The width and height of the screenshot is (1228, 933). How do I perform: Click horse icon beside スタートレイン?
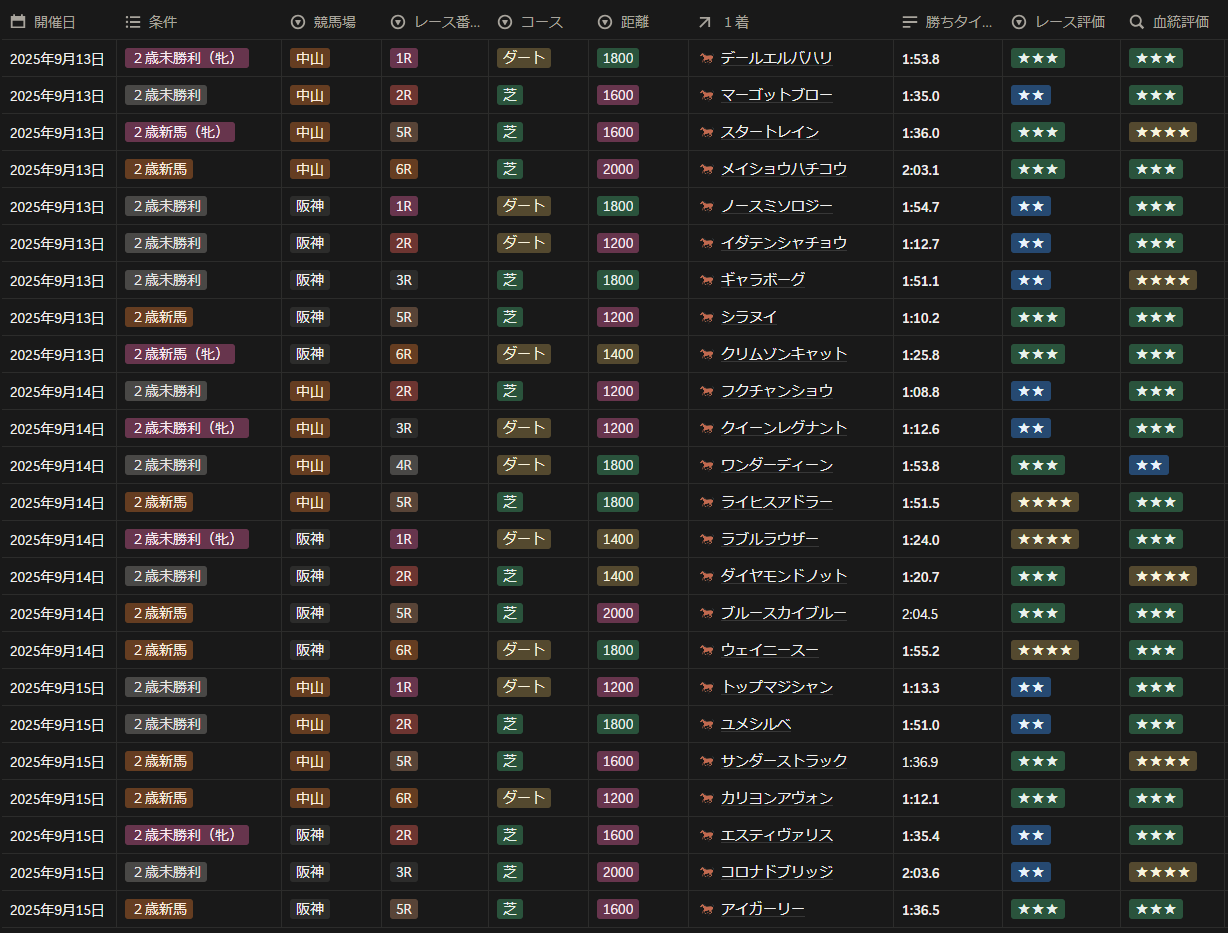(x=707, y=132)
